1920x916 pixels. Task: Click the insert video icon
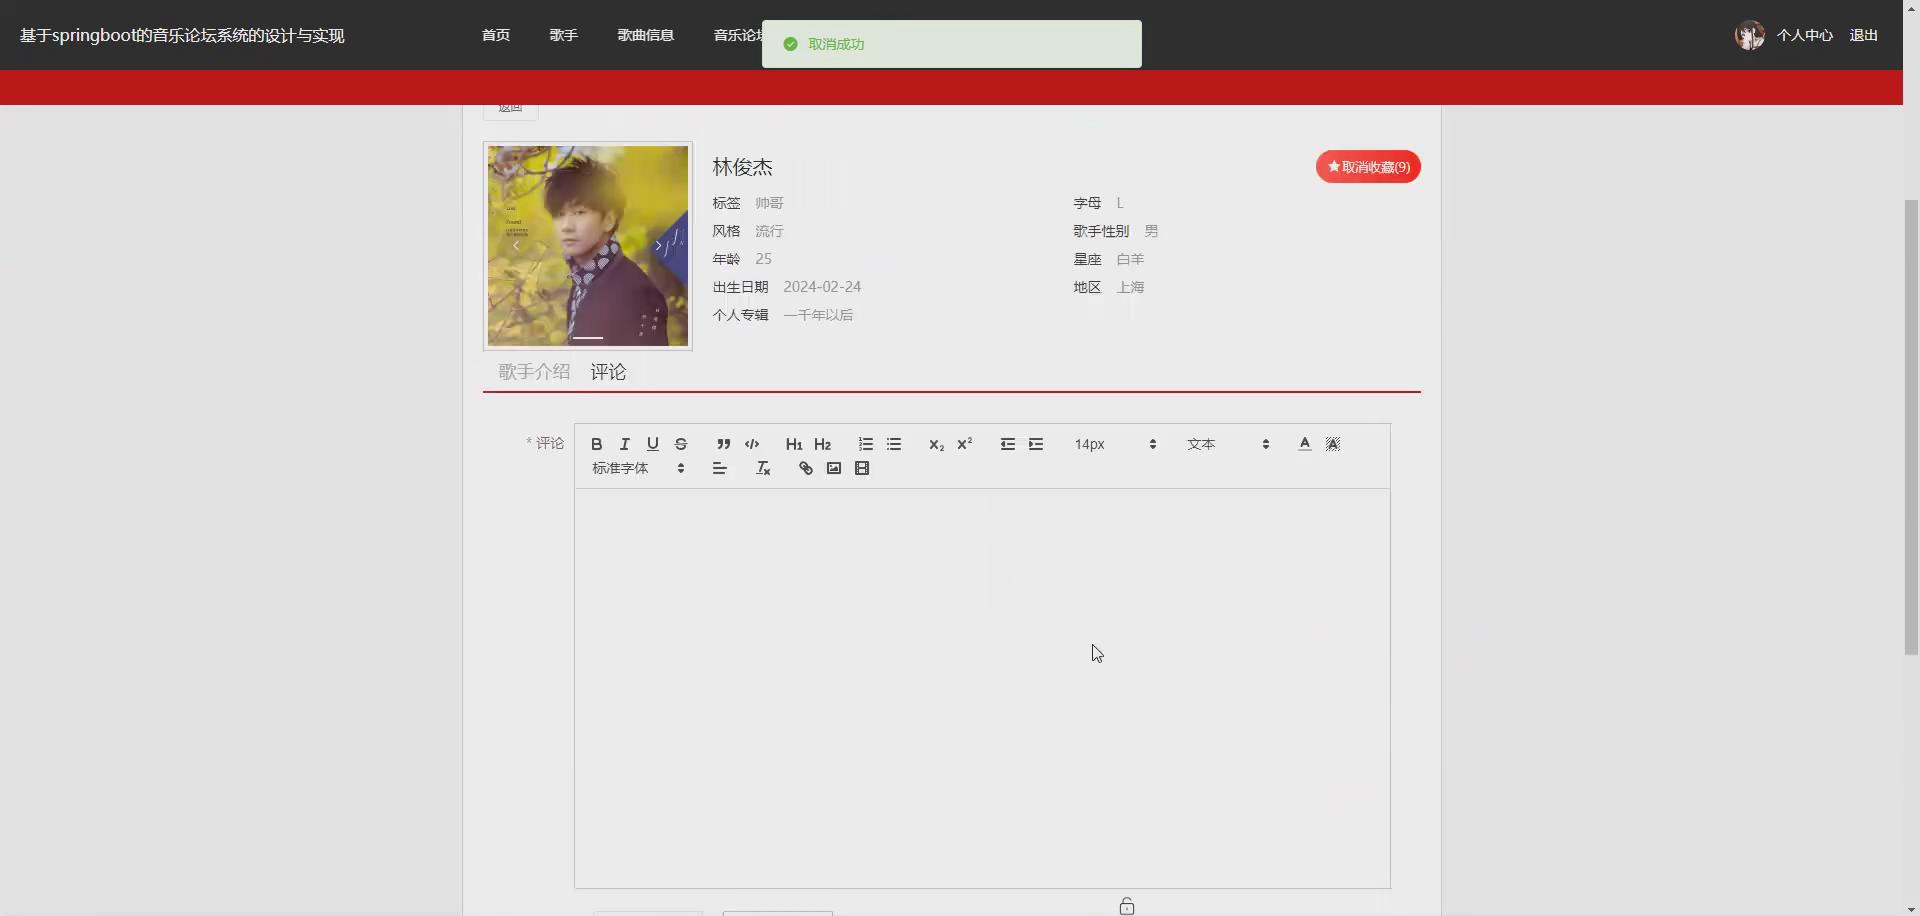tap(862, 467)
